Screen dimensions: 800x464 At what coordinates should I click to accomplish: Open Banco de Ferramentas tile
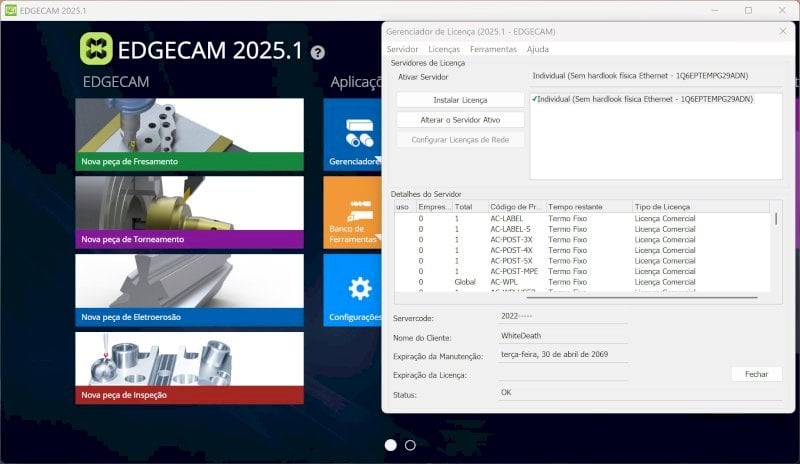click(x=353, y=212)
